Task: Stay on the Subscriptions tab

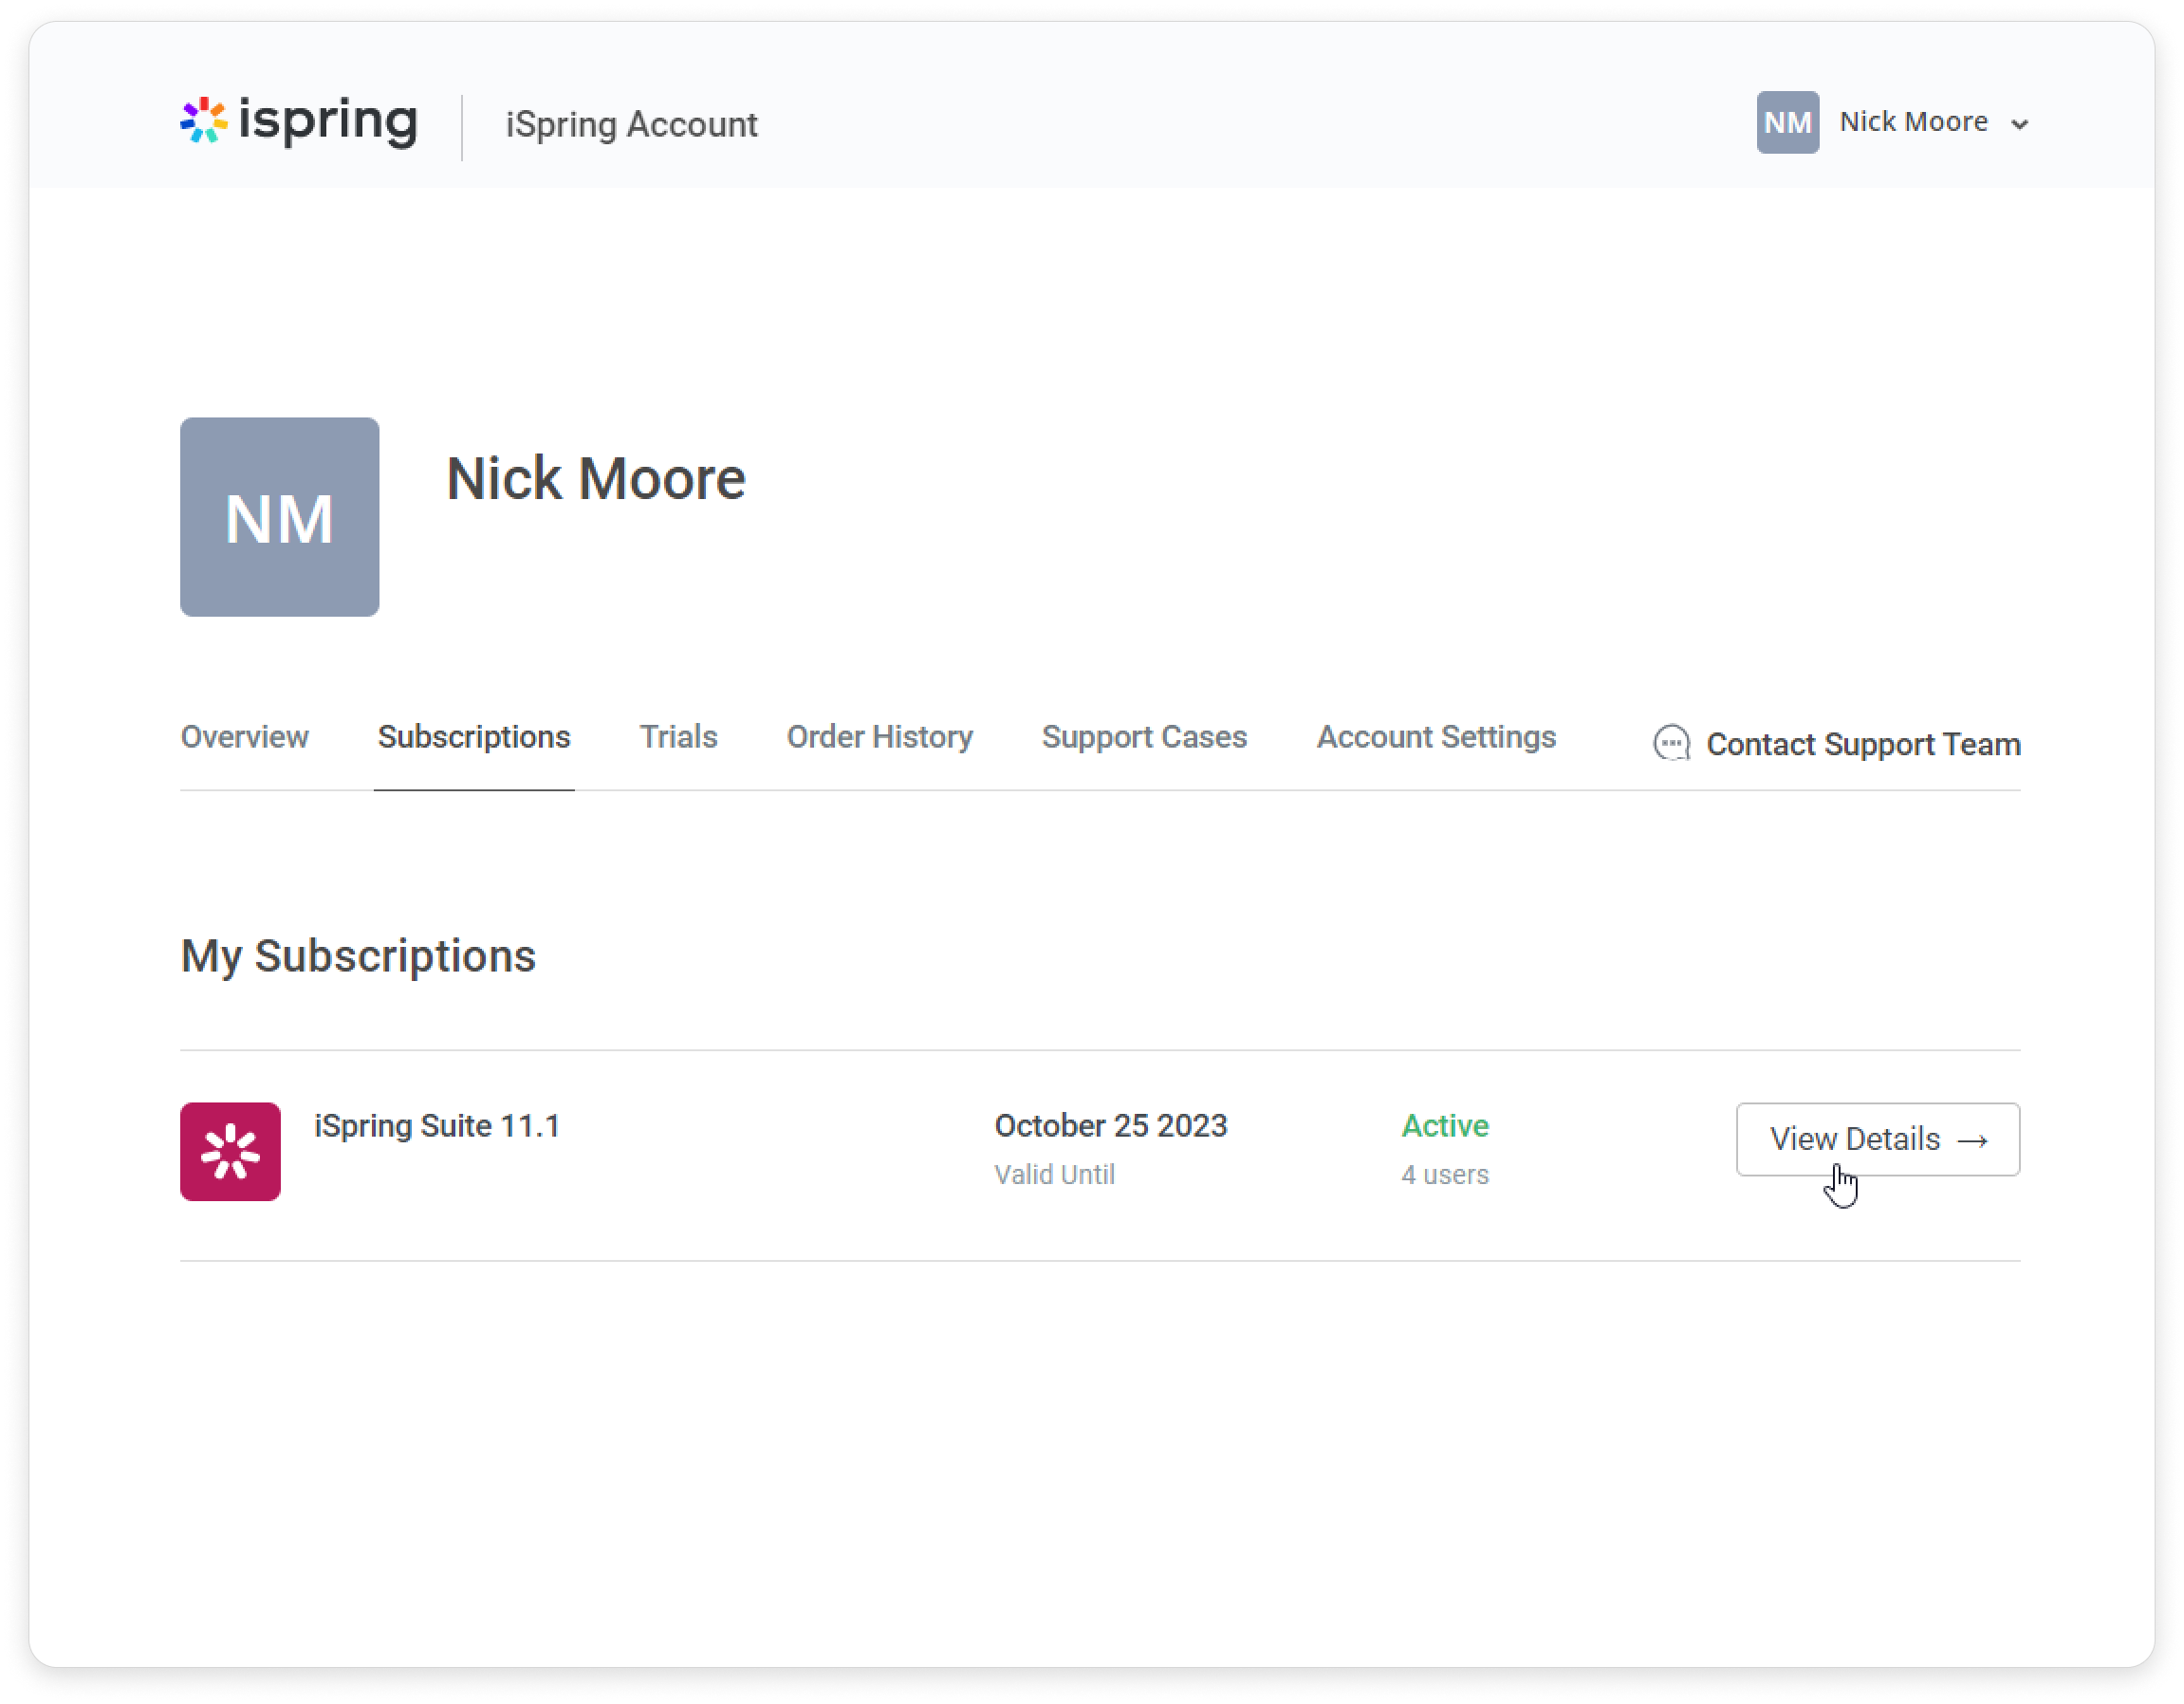Action: [x=473, y=737]
